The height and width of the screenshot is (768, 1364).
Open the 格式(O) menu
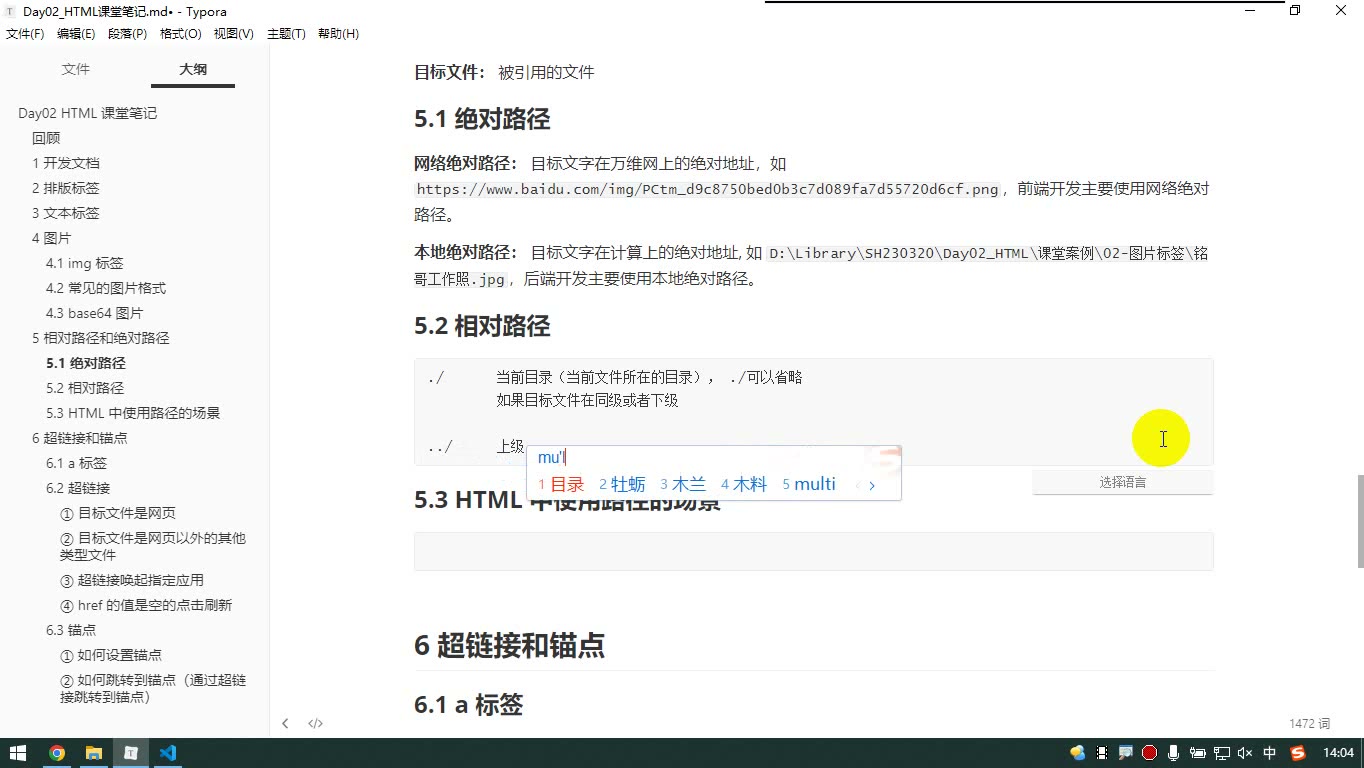pos(181,34)
